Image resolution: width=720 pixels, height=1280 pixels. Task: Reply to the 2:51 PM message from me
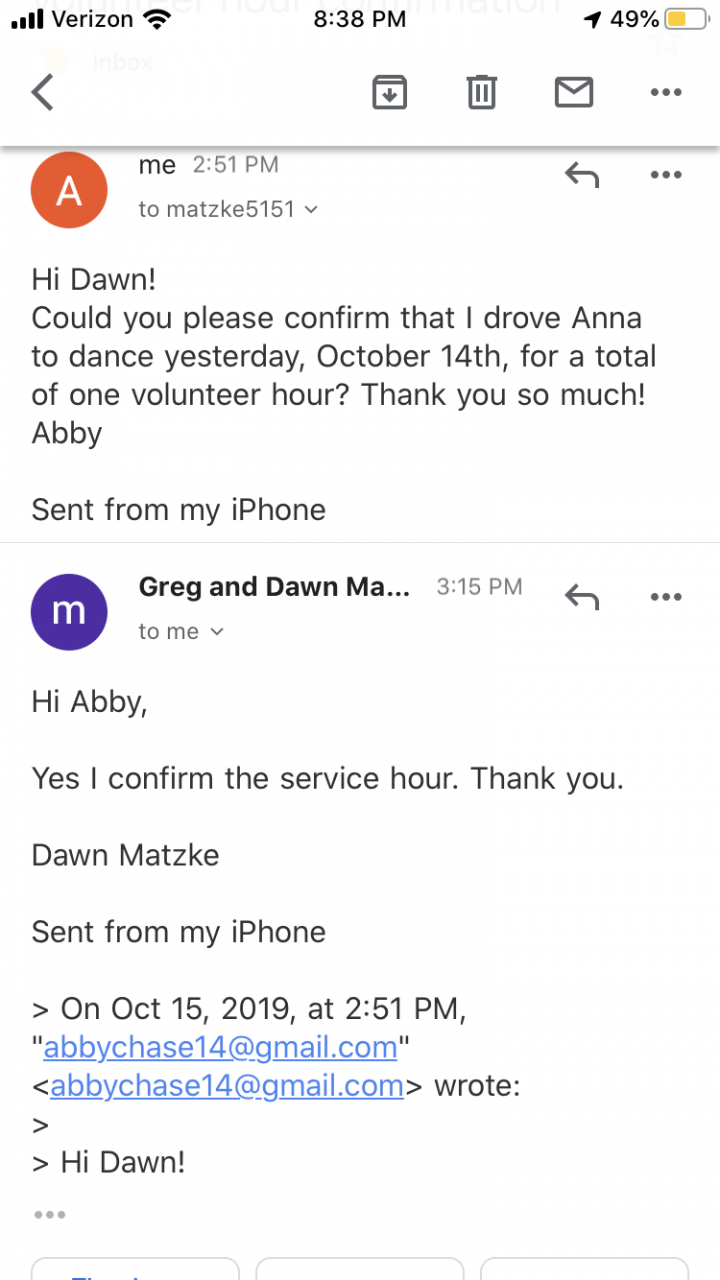[x=582, y=175]
